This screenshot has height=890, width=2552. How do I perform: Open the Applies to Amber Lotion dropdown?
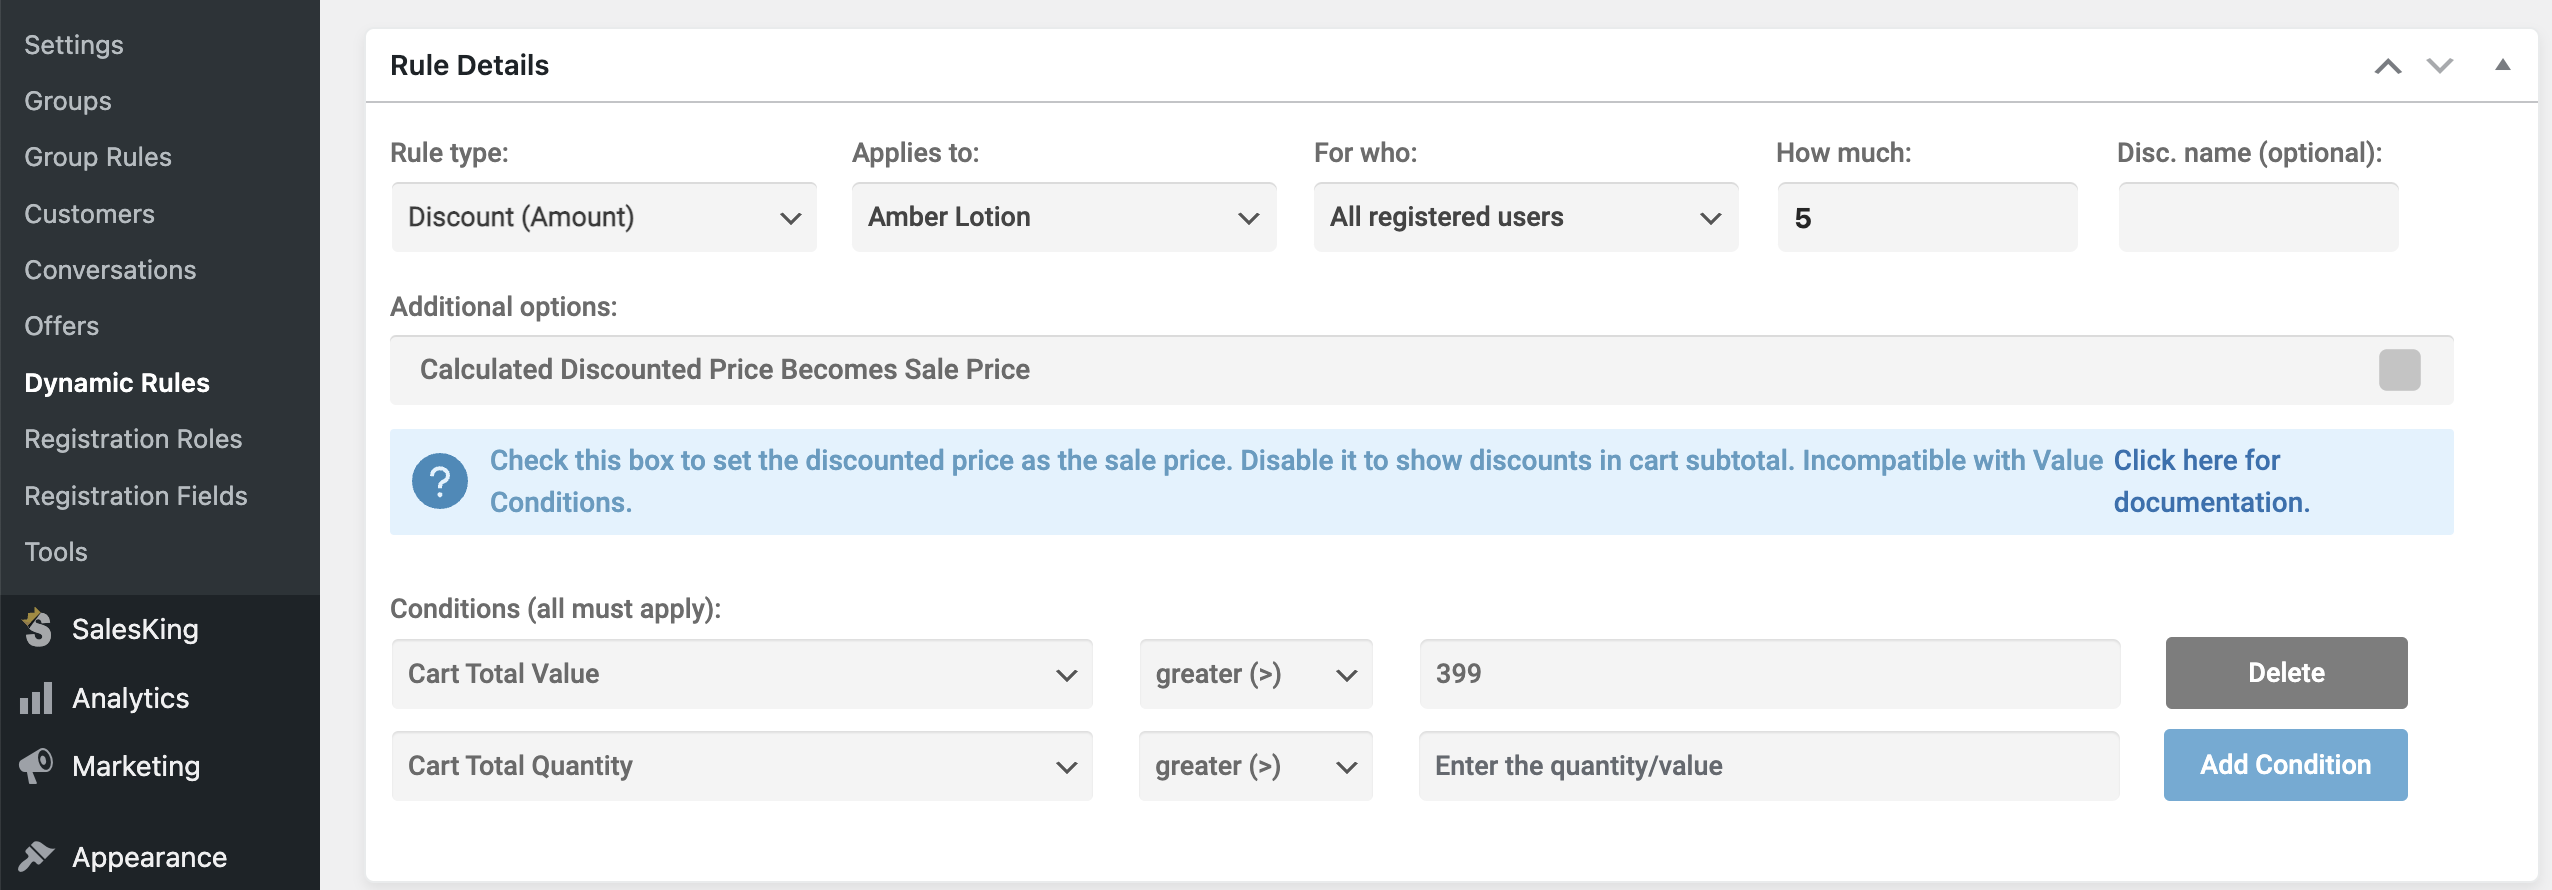click(1064, 217)
